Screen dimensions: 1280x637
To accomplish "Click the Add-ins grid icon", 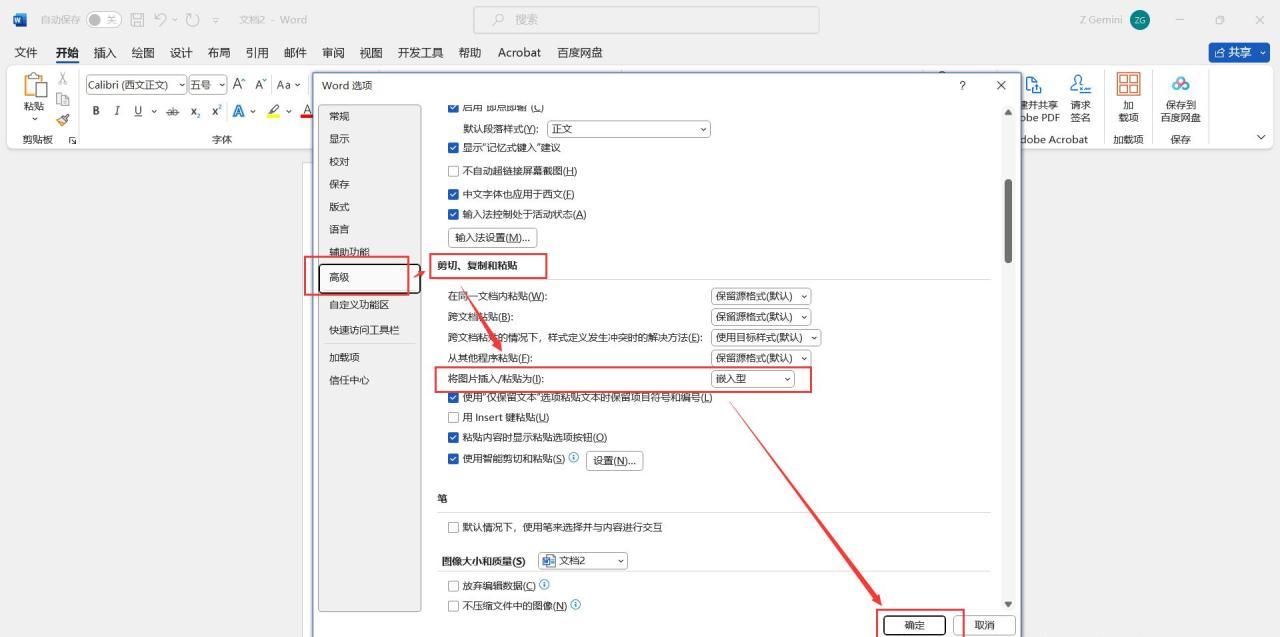I will pyautogui.click(x=1128, y=84).
